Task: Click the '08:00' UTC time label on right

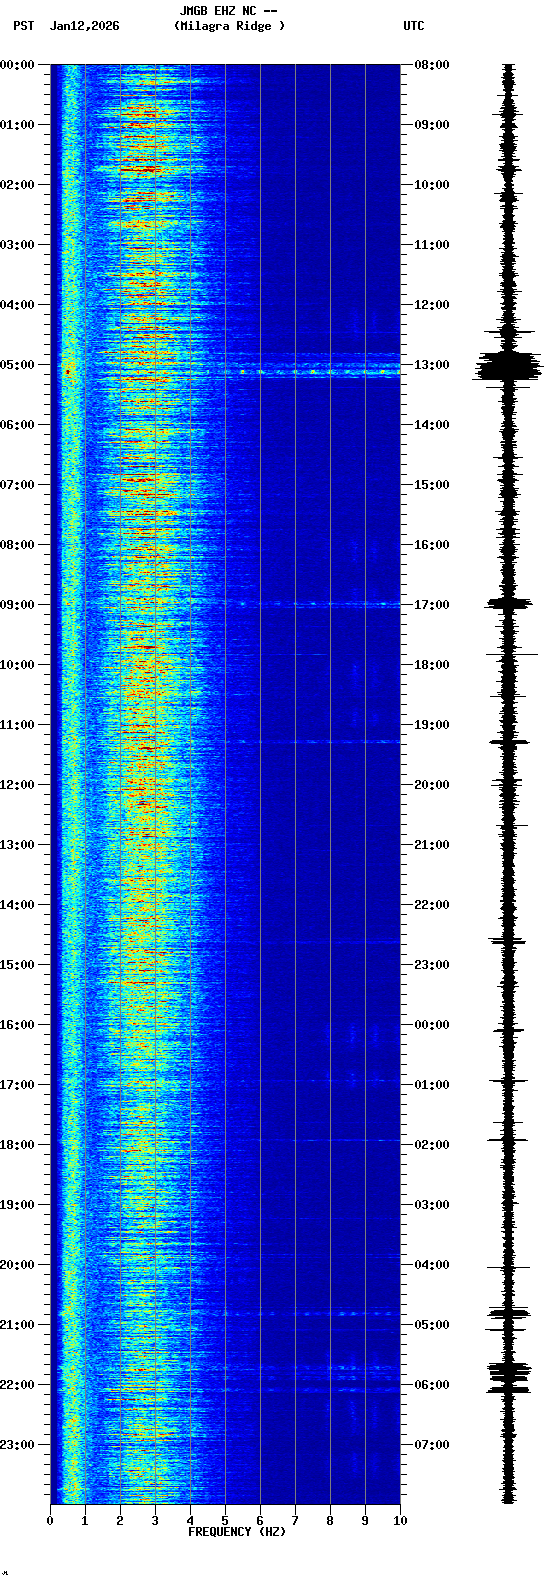Action: 432,65
